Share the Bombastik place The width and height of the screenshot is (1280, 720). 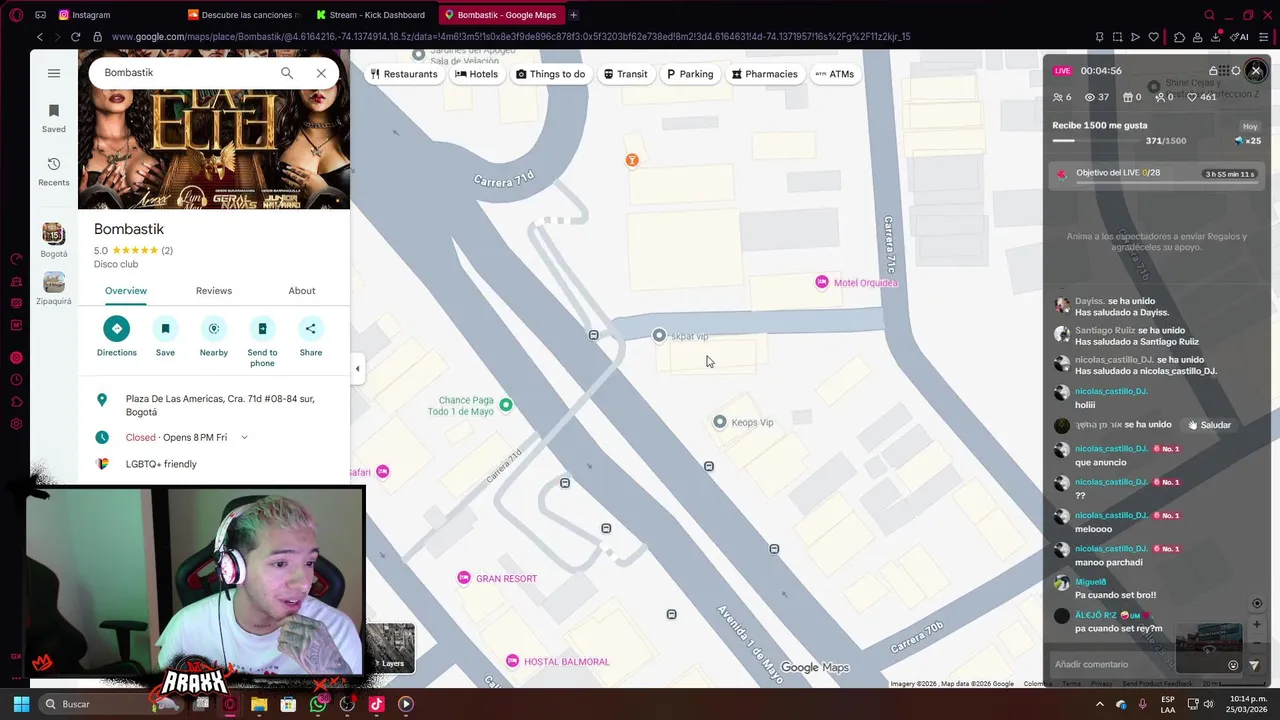(x=311, y=337)
